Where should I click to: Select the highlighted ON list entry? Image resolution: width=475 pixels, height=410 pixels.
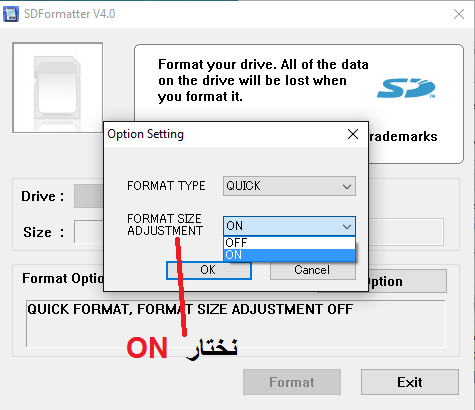click(x=289, y=255)
